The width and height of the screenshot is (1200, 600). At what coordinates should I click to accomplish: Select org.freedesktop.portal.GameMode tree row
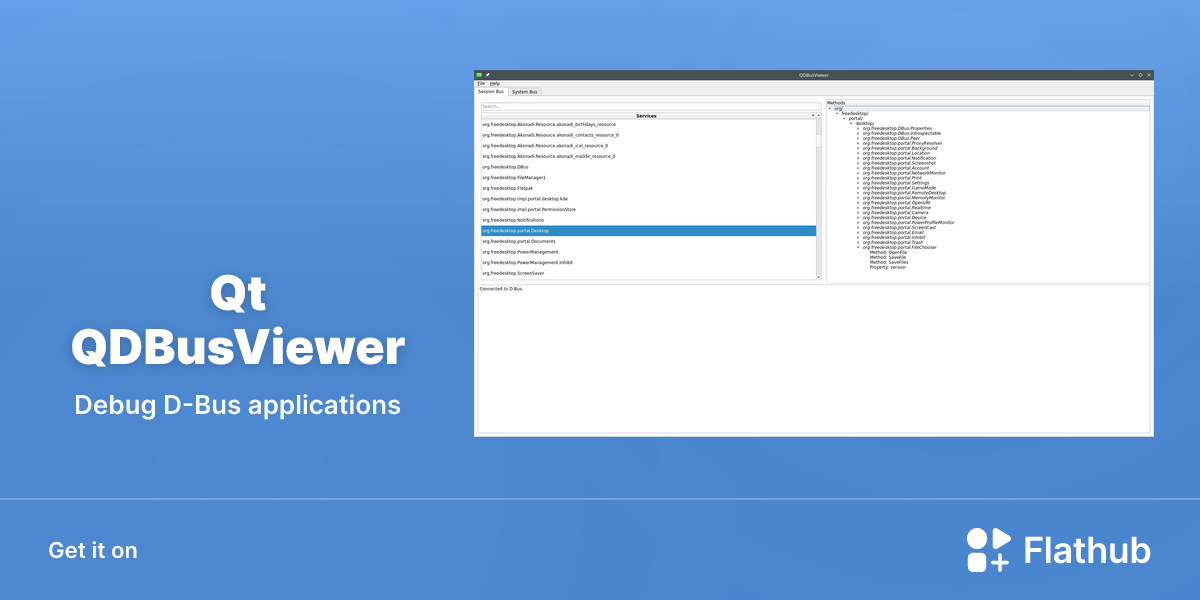pos(898,188)
